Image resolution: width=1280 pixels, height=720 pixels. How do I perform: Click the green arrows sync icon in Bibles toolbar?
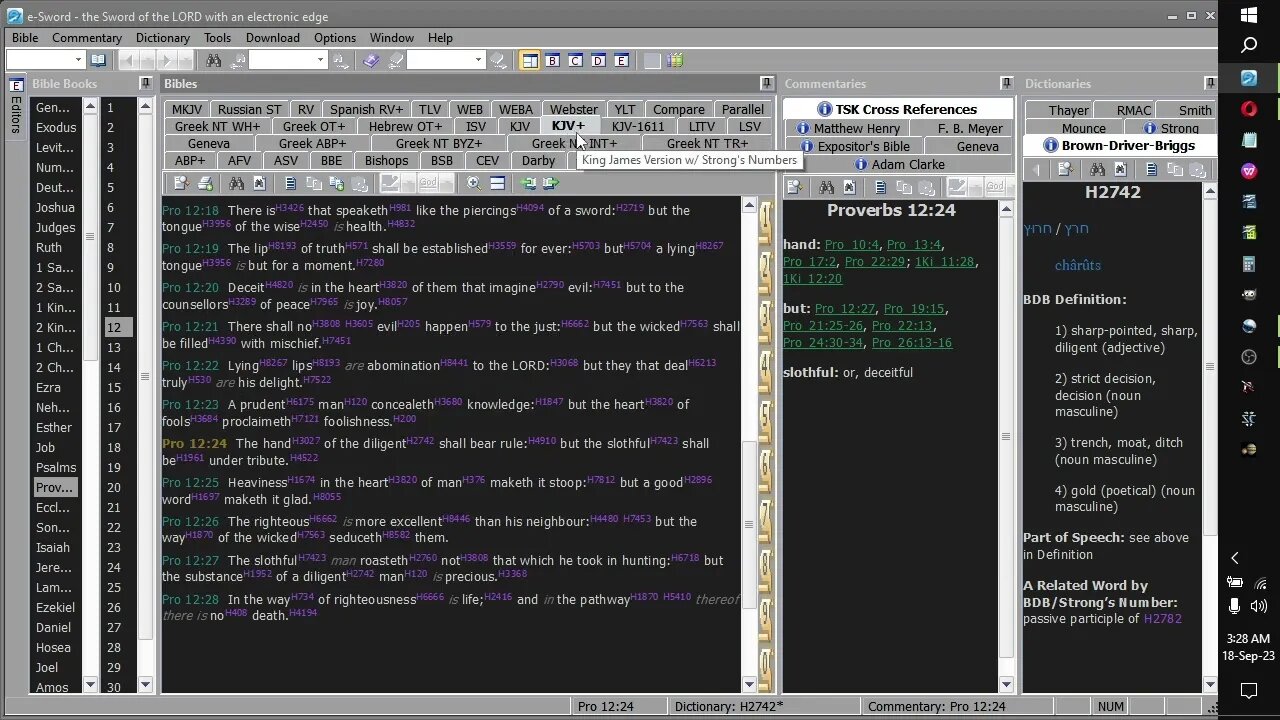[x=528, y=183]
